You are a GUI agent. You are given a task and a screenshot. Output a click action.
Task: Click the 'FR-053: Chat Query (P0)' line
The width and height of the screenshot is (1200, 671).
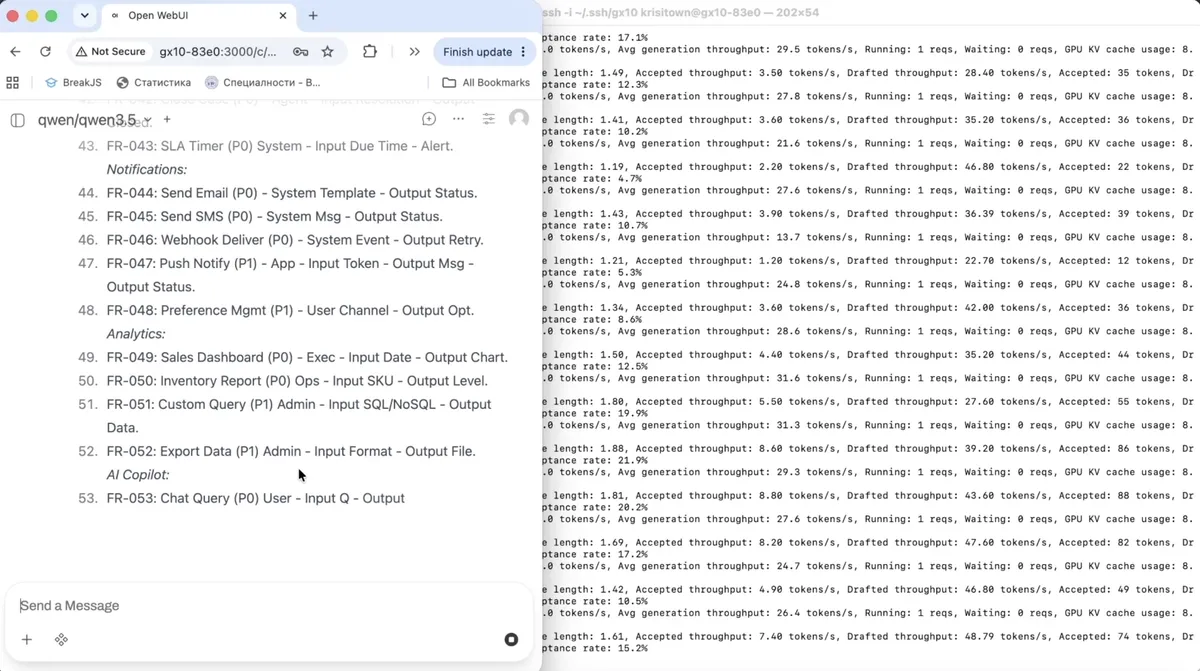(256, 498)
